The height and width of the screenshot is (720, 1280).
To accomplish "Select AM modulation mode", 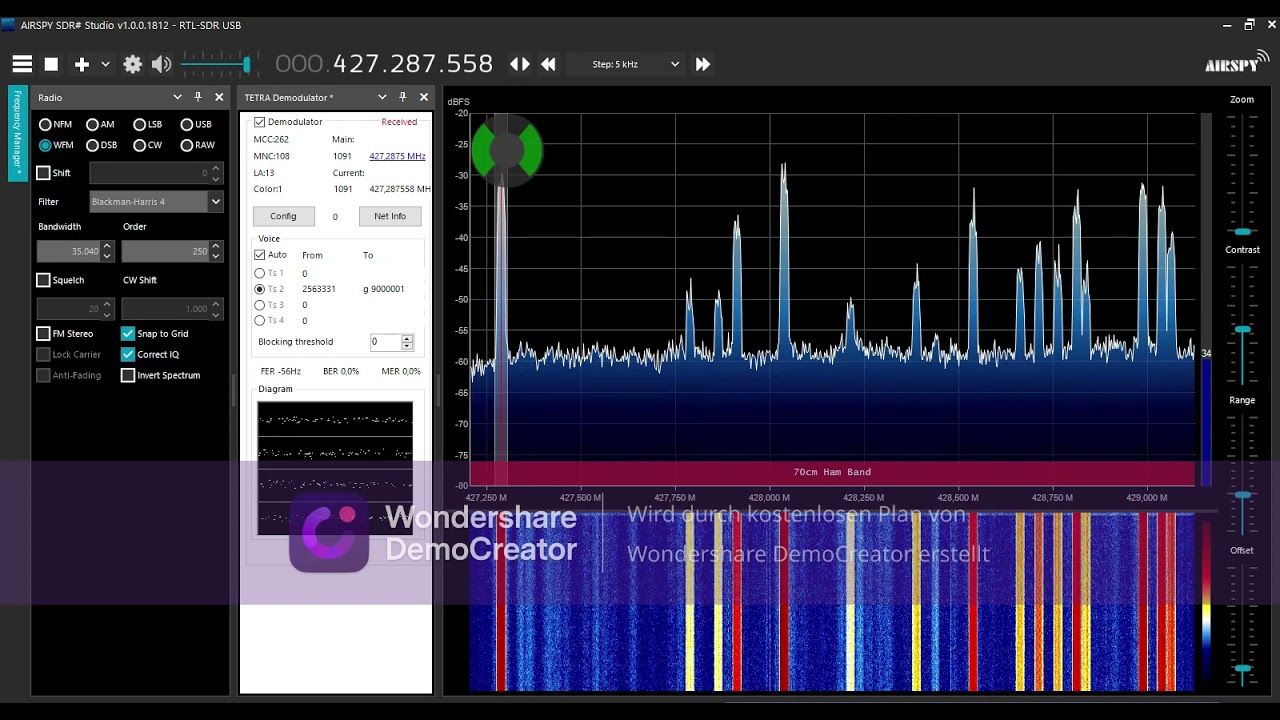I will coord(100,125).
